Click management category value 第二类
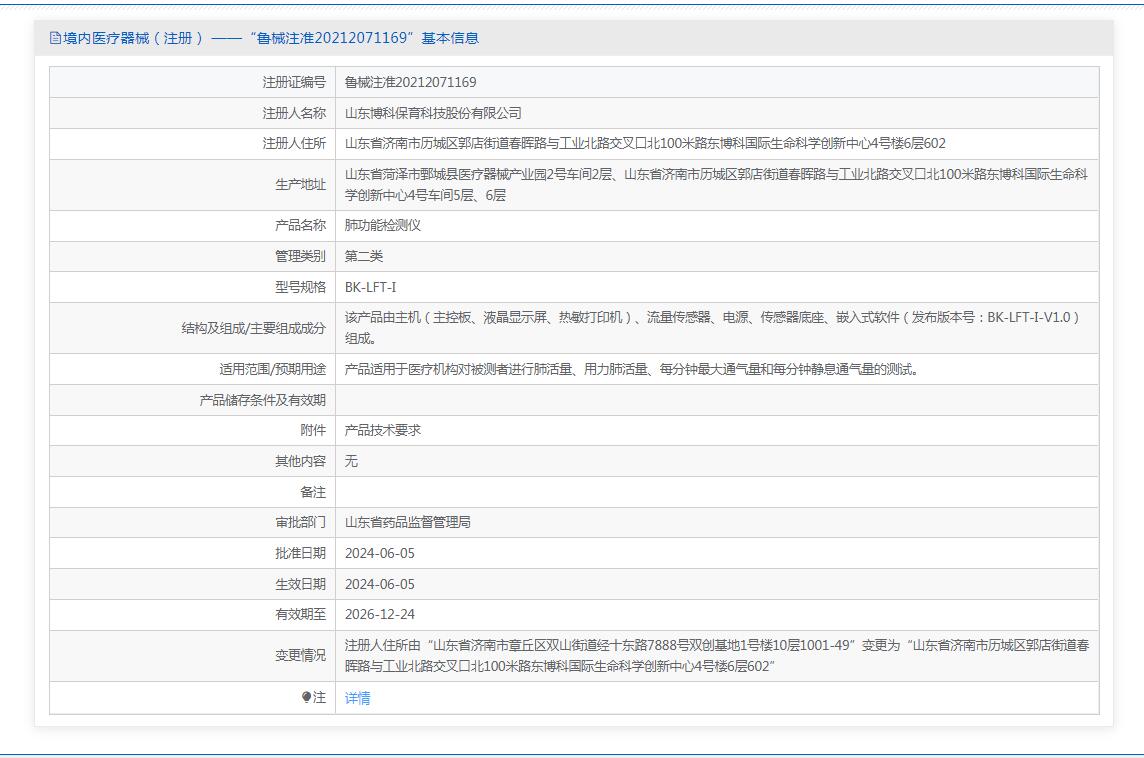 click(364, 256)
